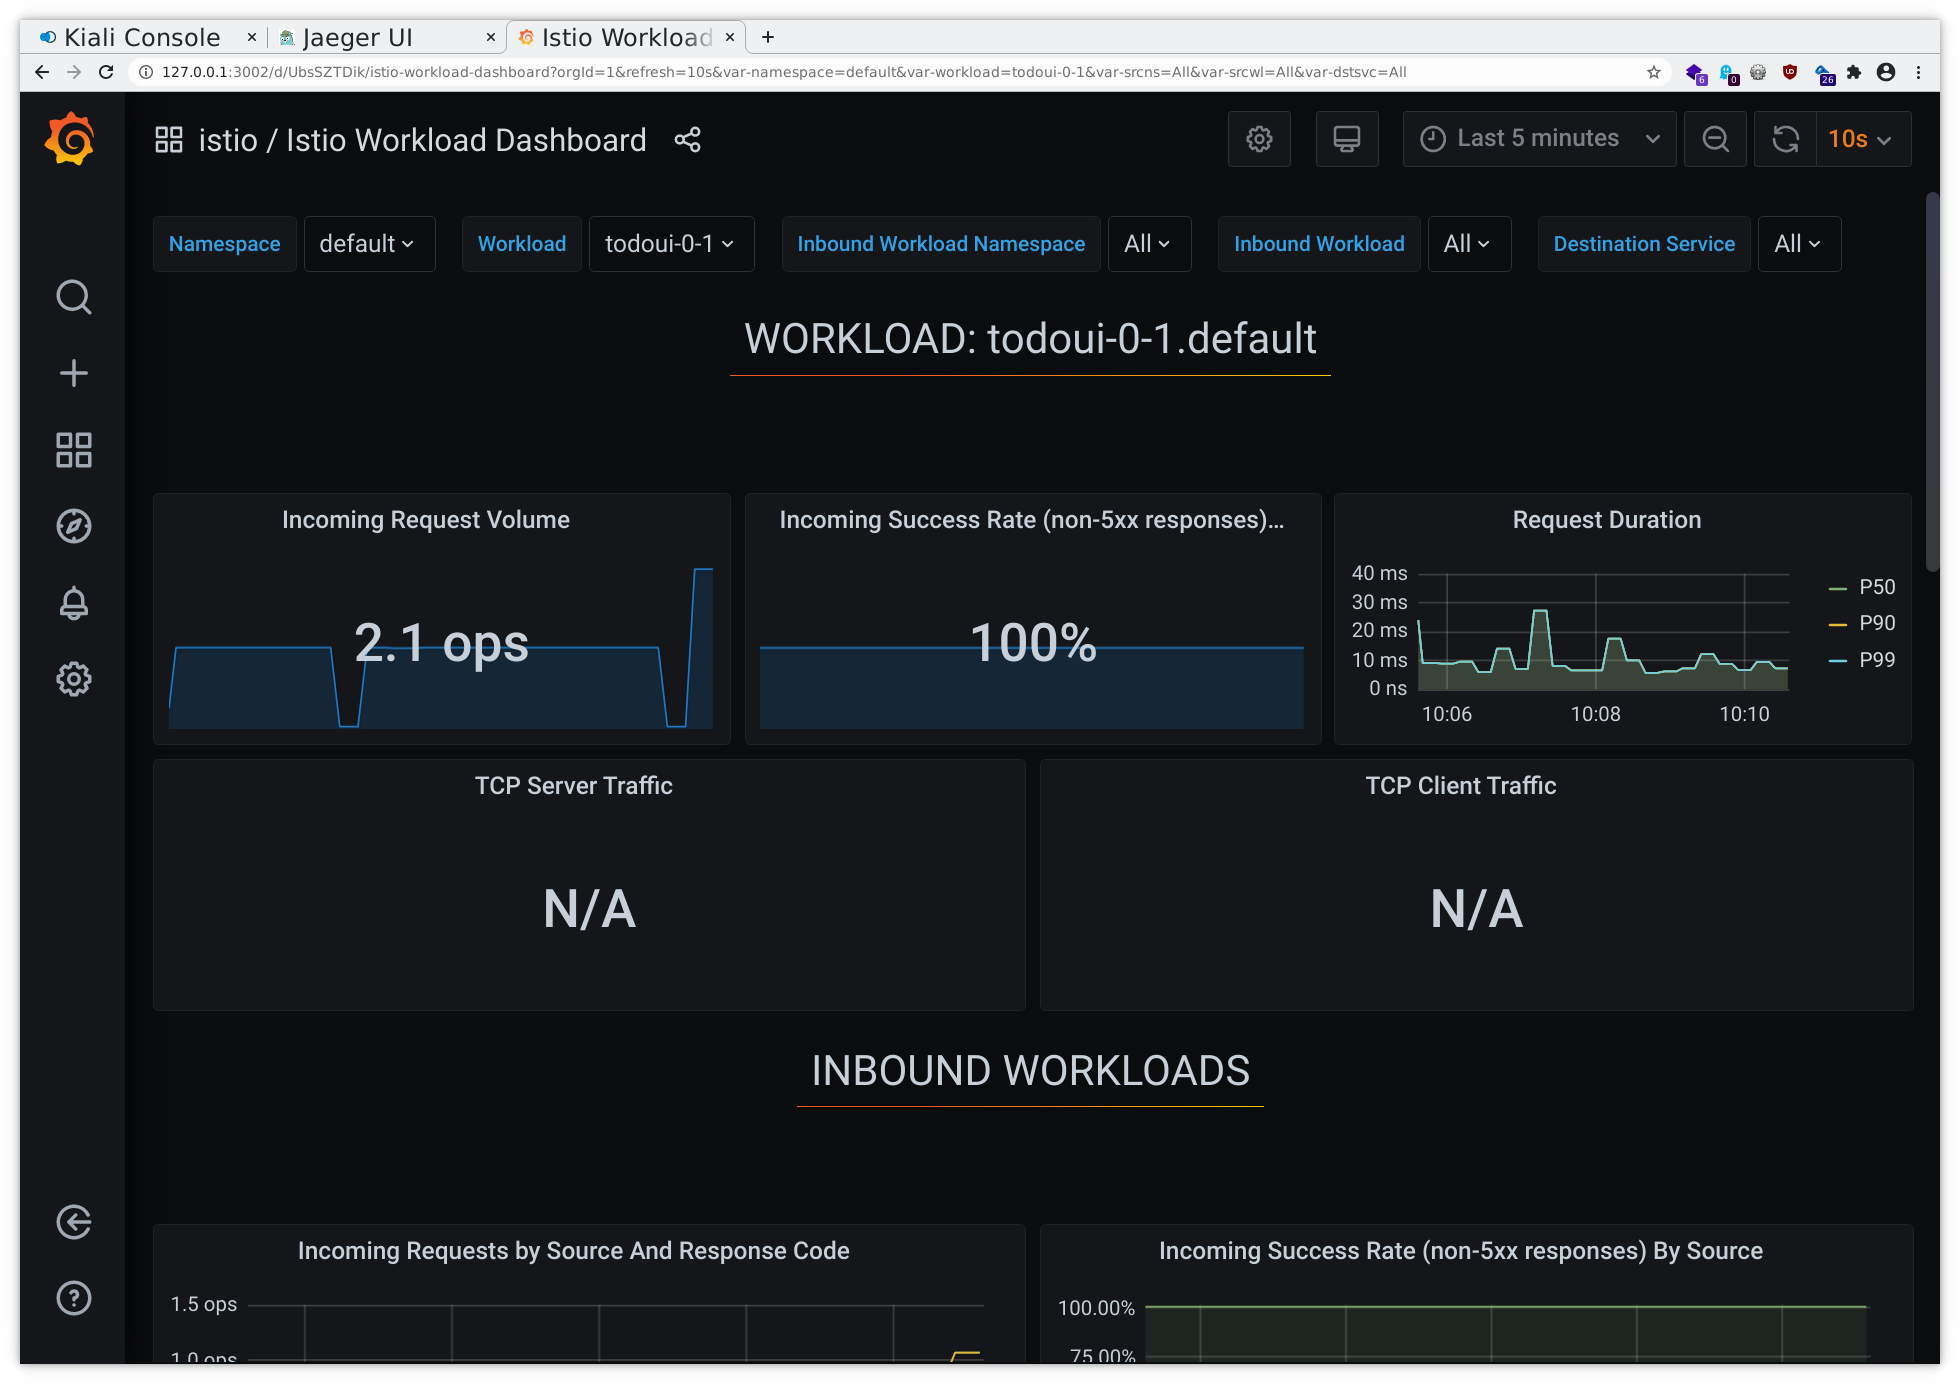Screen dimensions: 1960x1384
Task: Open the Last 5 minutes time picker
Action: 1538,139
